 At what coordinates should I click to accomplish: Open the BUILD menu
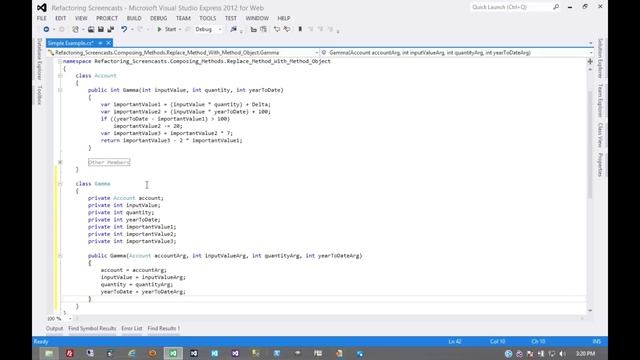tap(134, 18)
